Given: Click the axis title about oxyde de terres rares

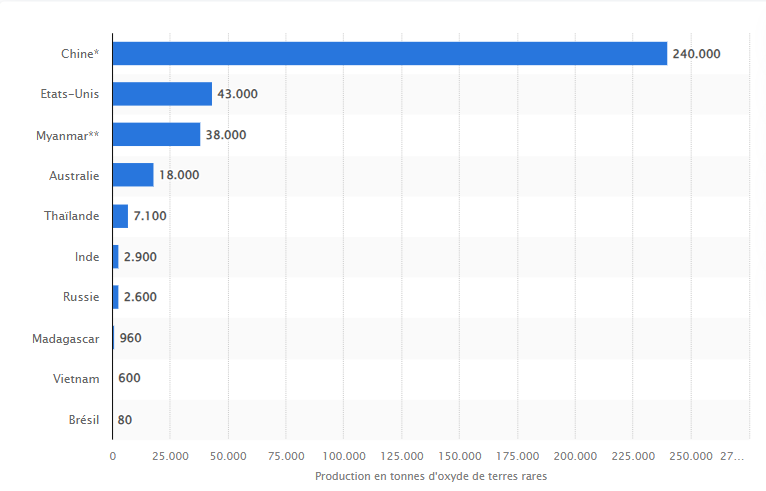Looking at the screenshot, I should tap(431, 477).
